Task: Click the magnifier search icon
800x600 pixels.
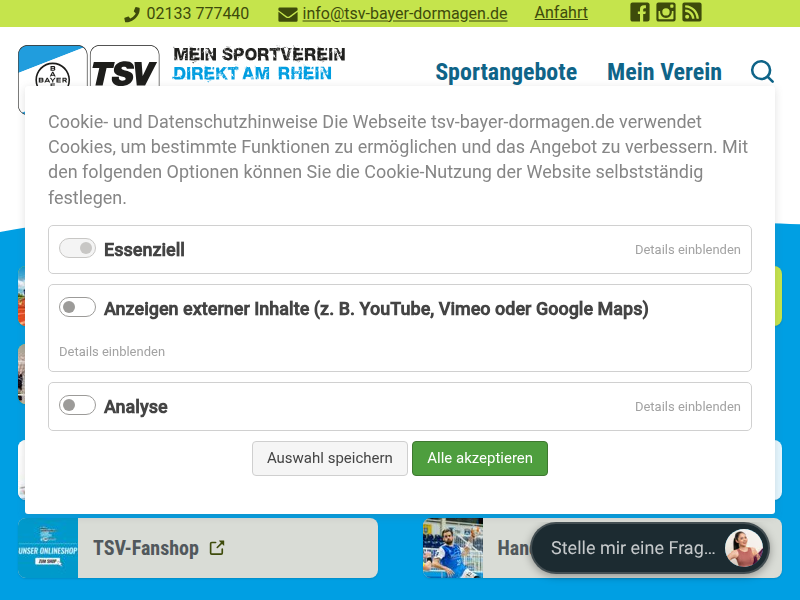Action: coord(762,72)
